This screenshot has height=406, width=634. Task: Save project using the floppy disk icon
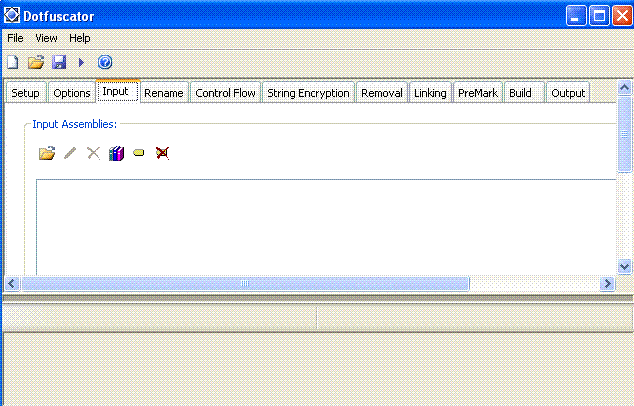tap(59, 62)
